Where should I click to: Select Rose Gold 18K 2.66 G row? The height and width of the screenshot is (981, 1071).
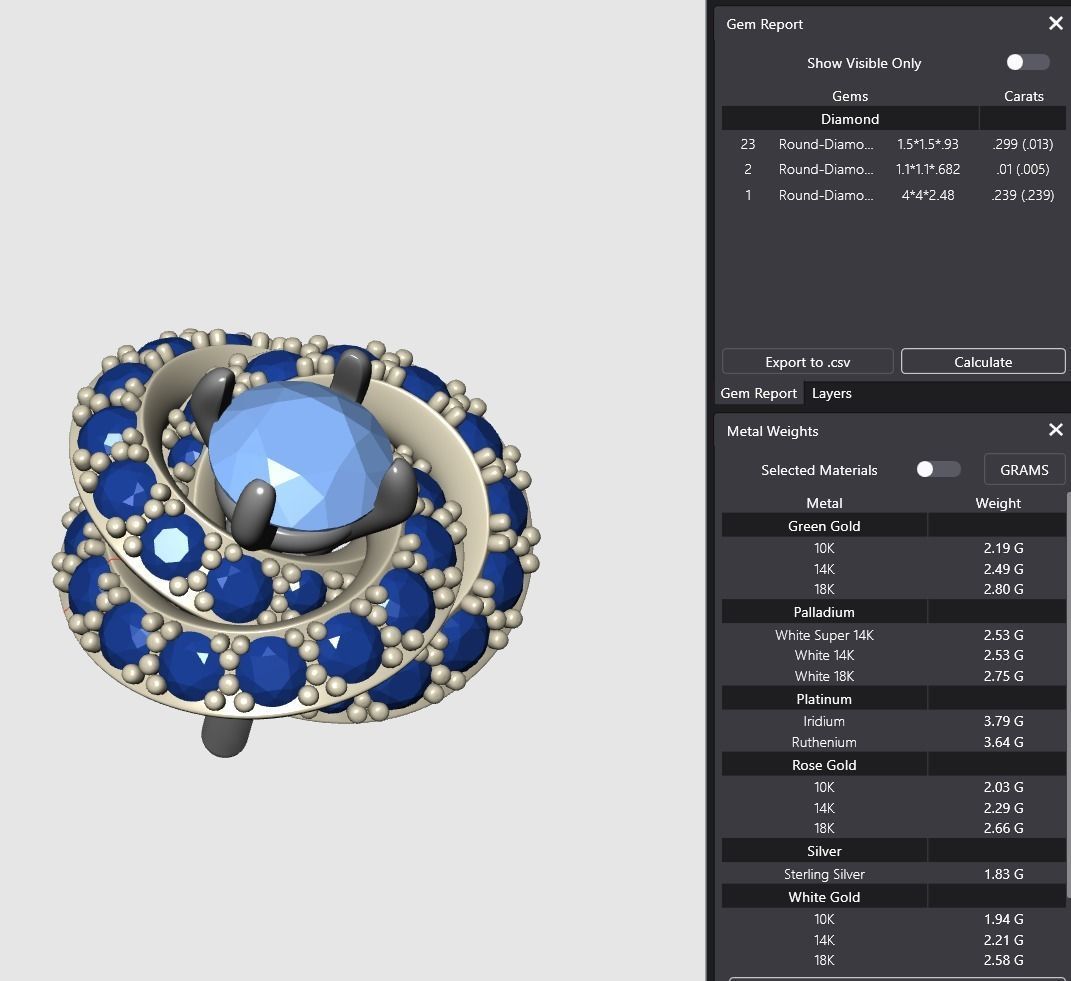coord(893,828)
